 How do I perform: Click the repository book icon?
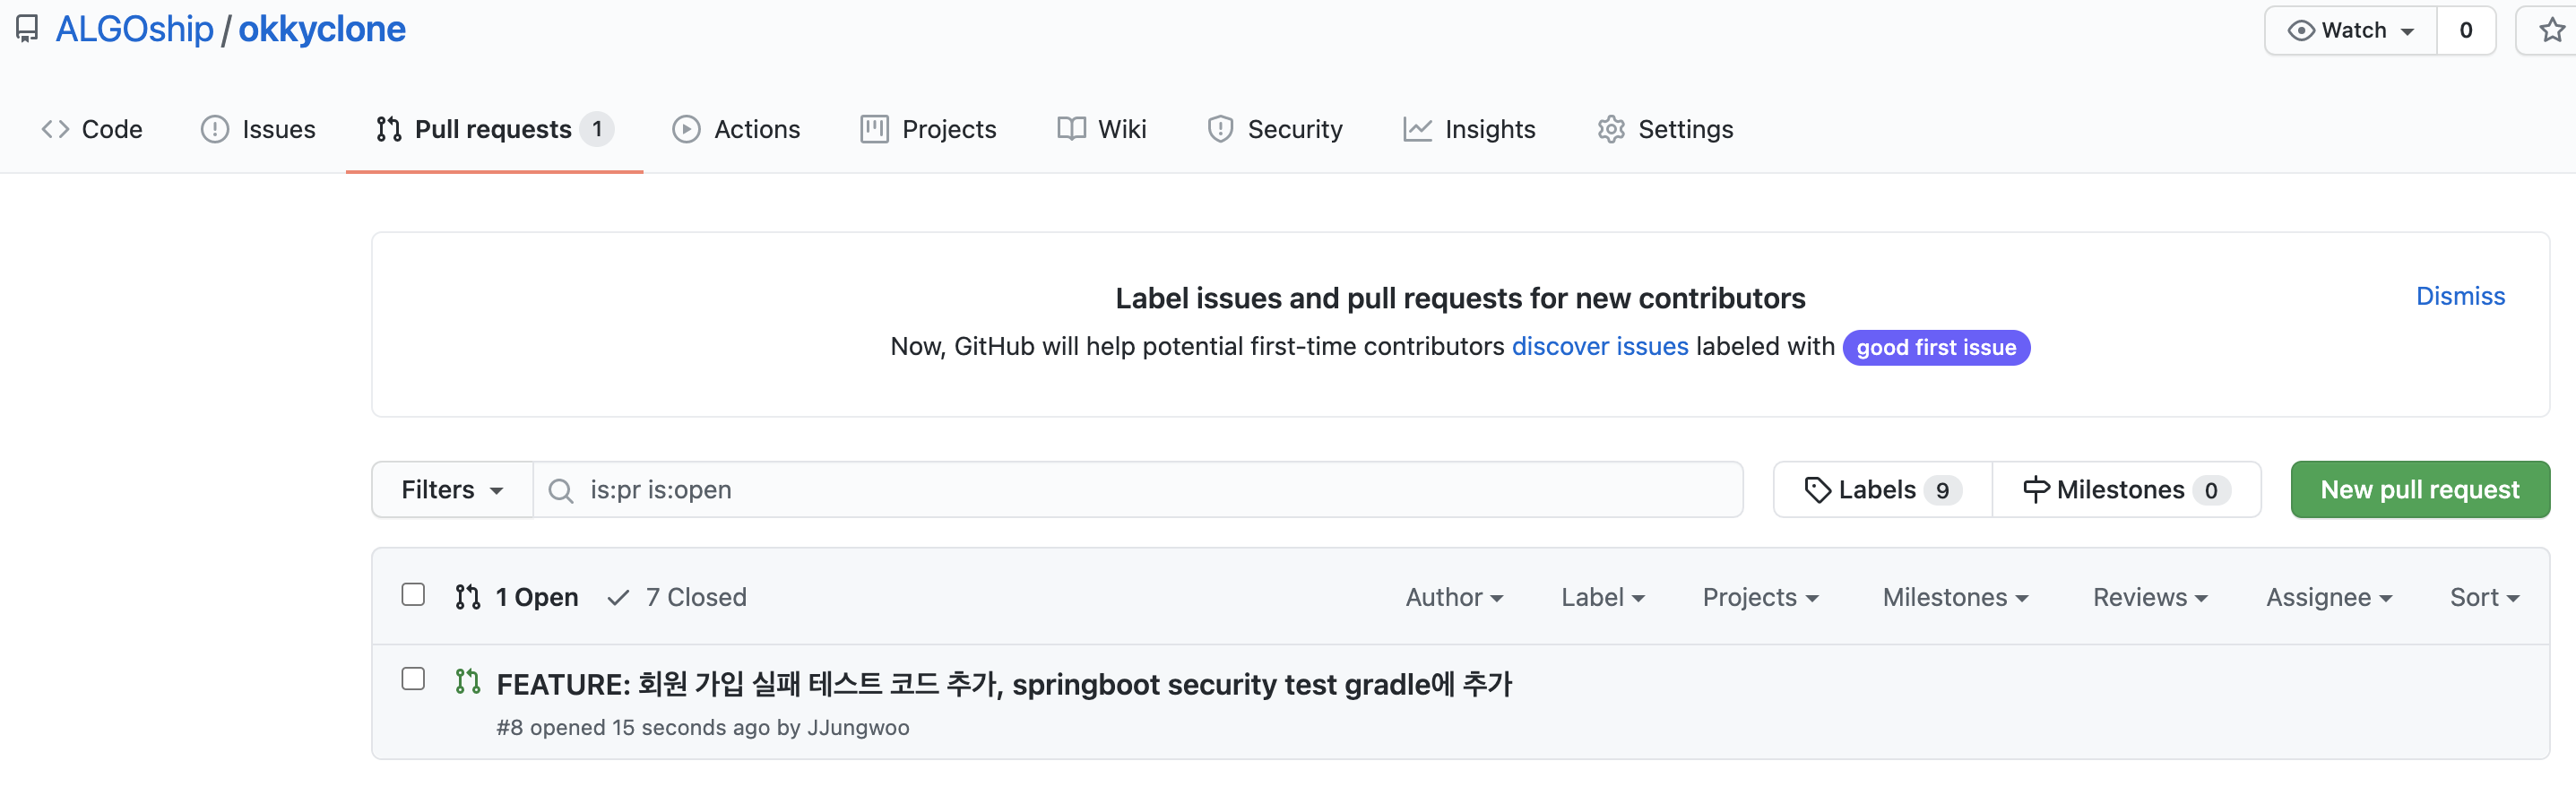coord(27,29)
